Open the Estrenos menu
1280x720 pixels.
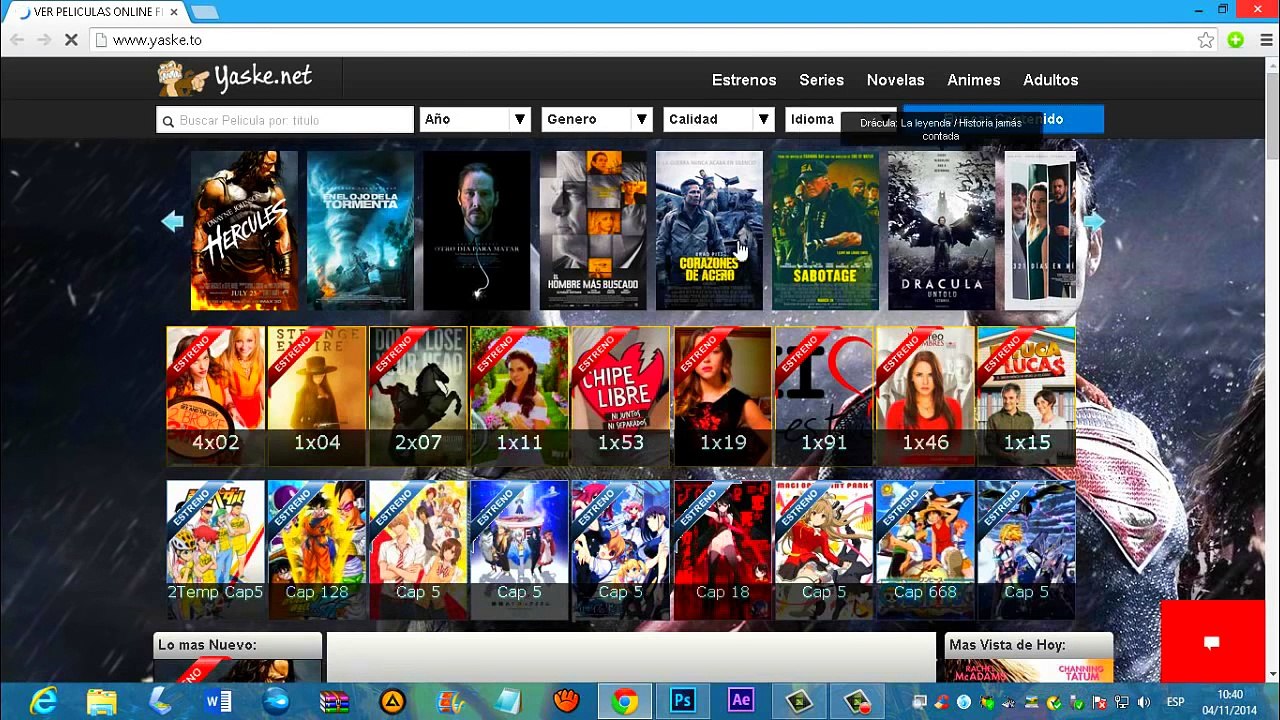(x=744, y=80)
